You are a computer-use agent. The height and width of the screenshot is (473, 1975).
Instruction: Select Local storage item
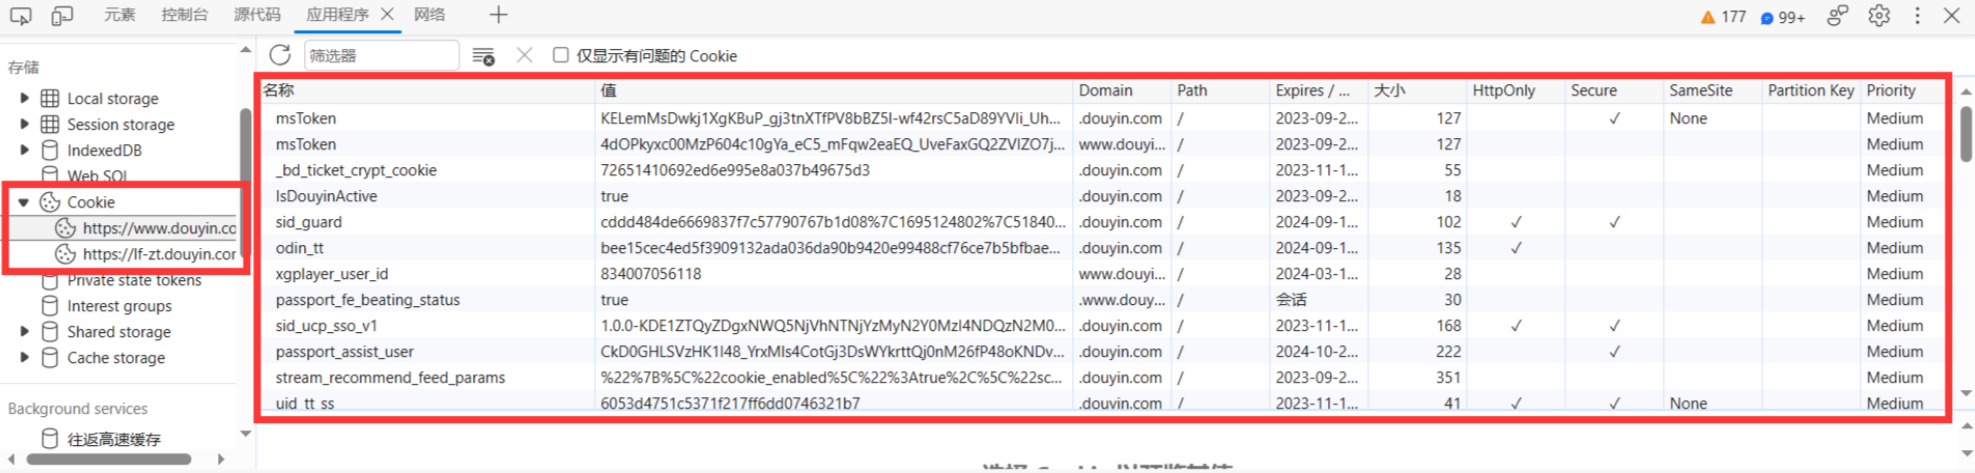click(112, 98)
